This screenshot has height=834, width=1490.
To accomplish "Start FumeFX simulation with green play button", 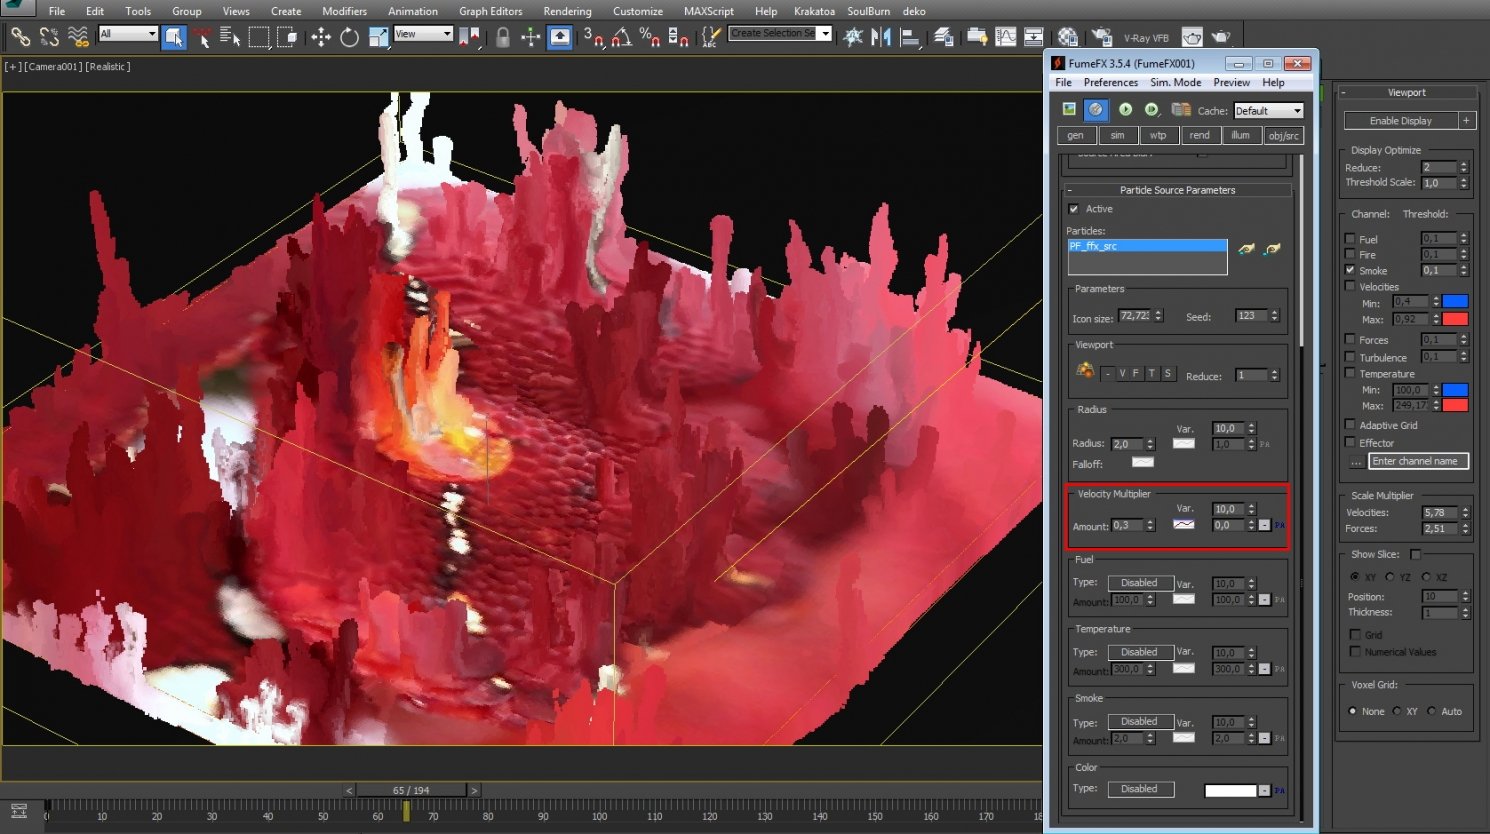I will pyautogui.click(x=1125, y=109).
